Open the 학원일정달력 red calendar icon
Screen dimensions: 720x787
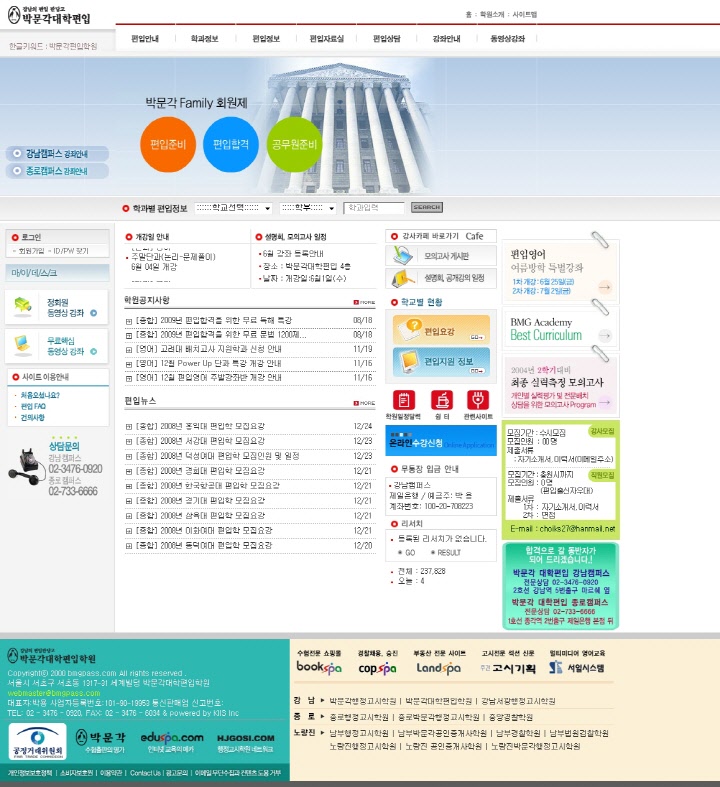pyautogui.click(x=404, y=400)
